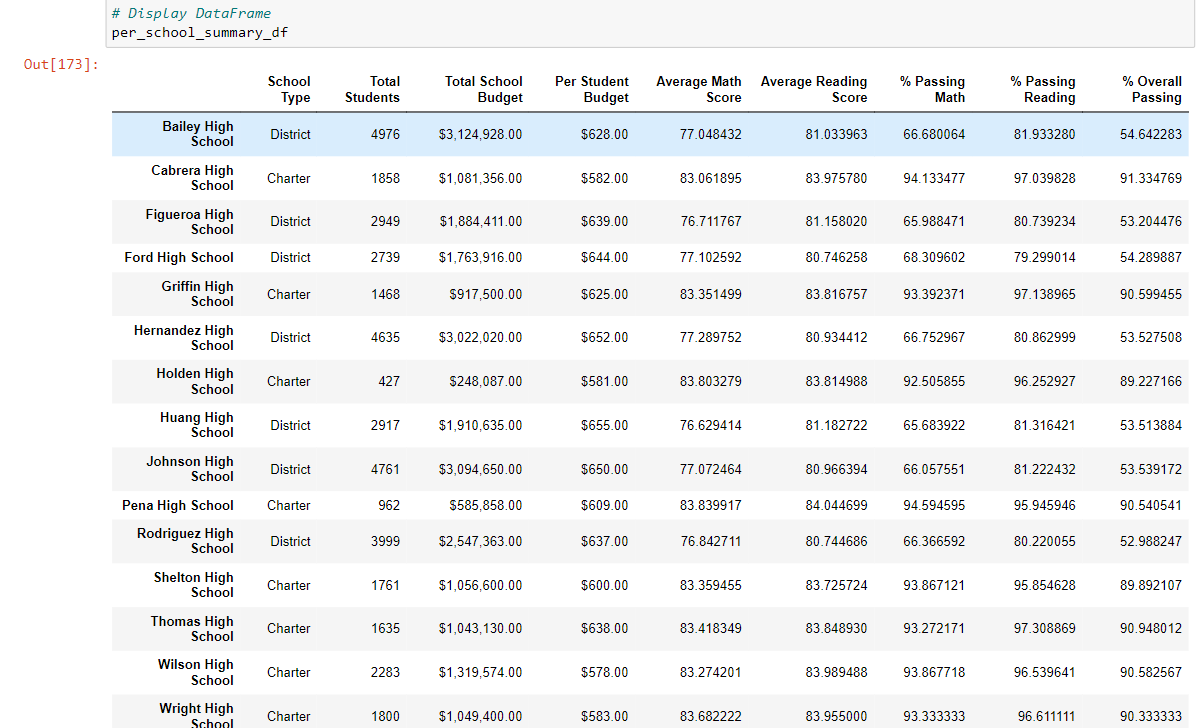Image resolution: width=1197 pixels, height=728 pixels.
Task: Click Huang's per student budget $655.00
Action: [x=605, y=425]
